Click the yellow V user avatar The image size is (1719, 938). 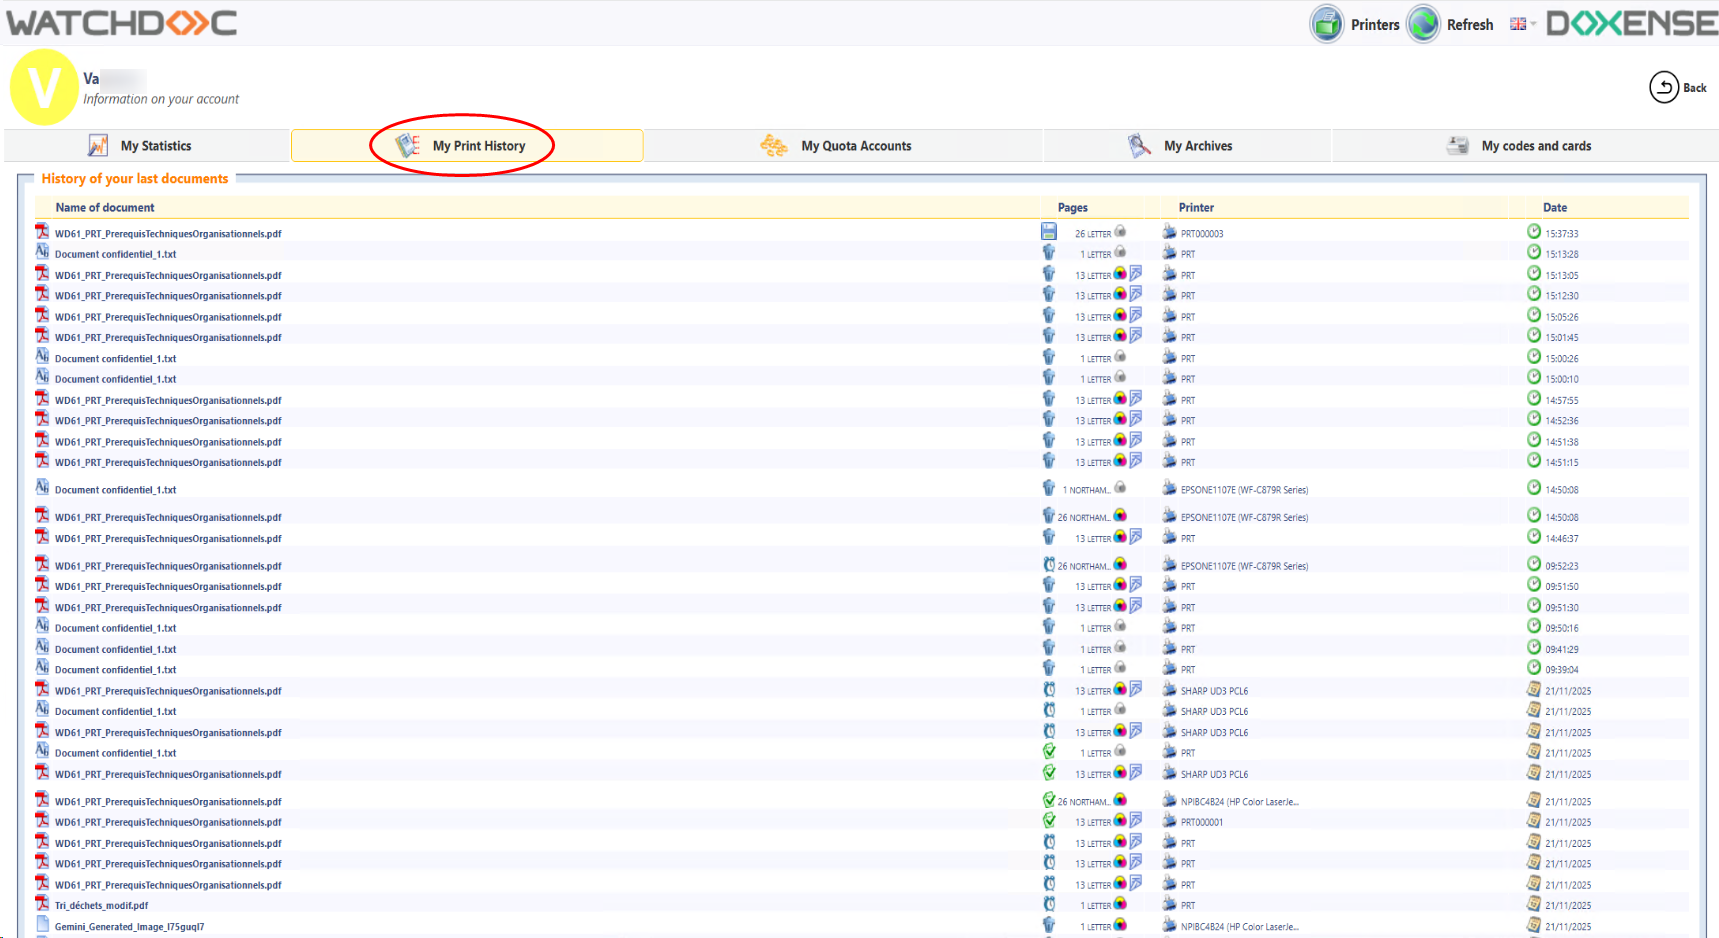coord(44,87)
